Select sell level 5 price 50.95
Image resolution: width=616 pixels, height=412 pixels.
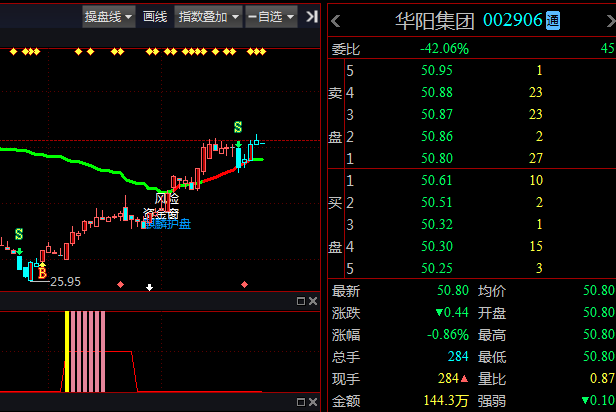(x=437, y=71)
